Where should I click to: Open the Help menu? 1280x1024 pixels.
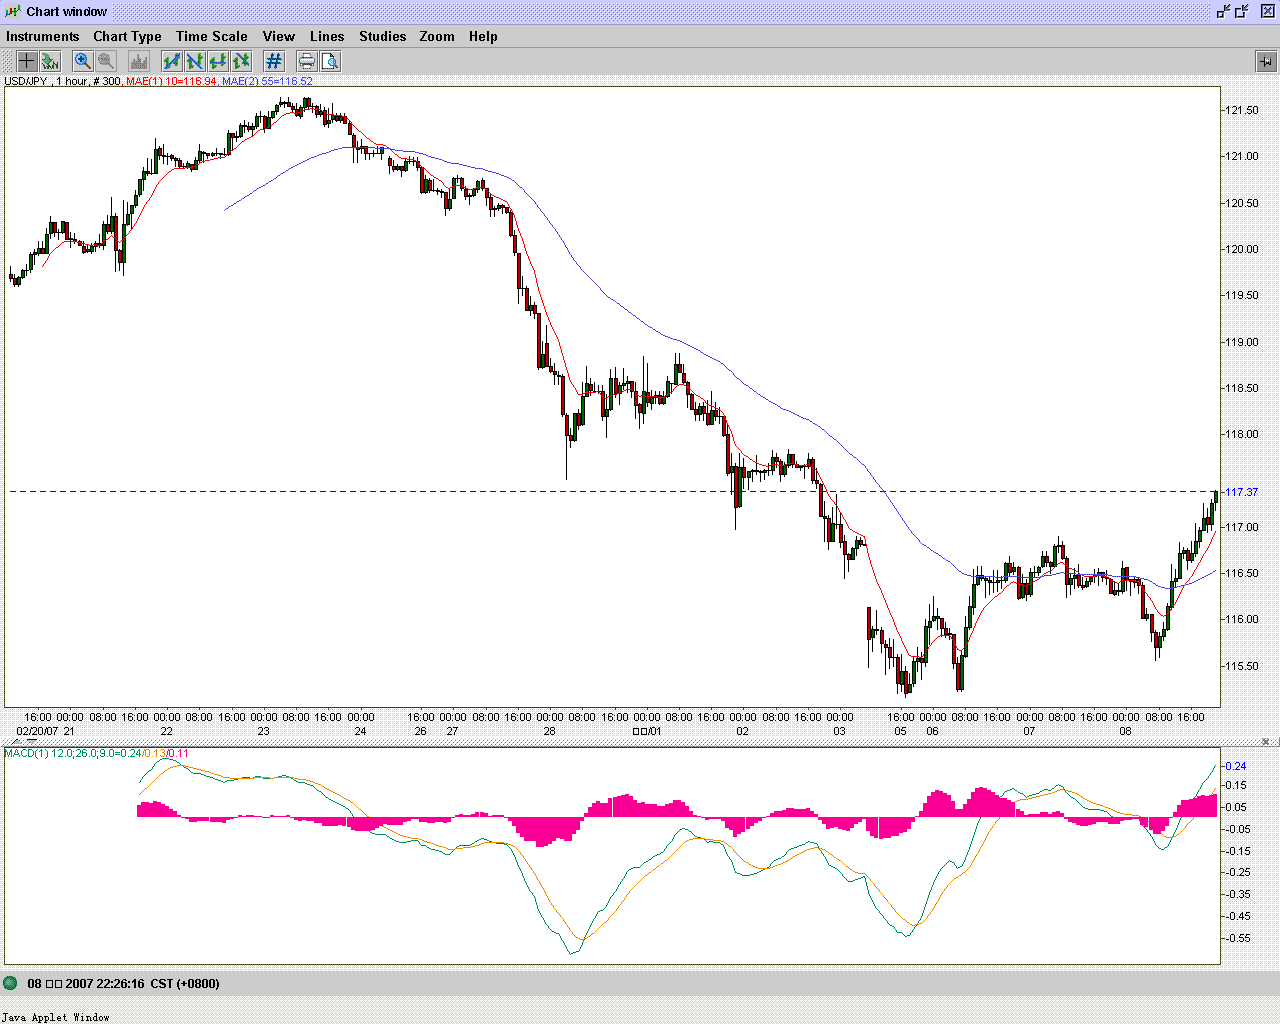pos(483,36)
